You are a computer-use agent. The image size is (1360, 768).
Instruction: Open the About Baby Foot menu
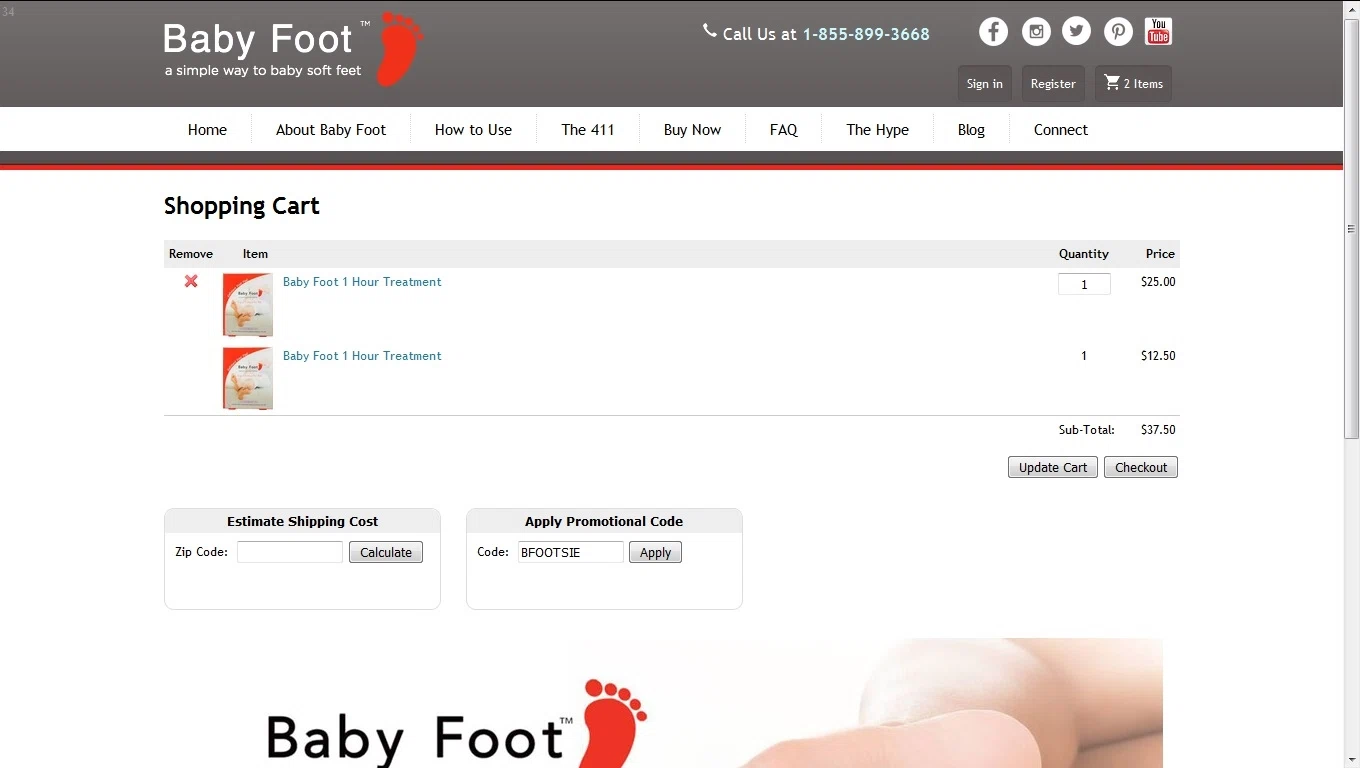(331, 129)
